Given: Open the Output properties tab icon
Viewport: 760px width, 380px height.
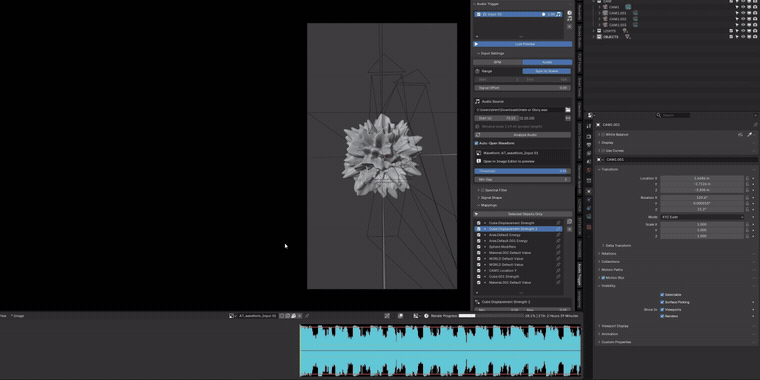Looking at the screenshot, I should click(589, 145).
